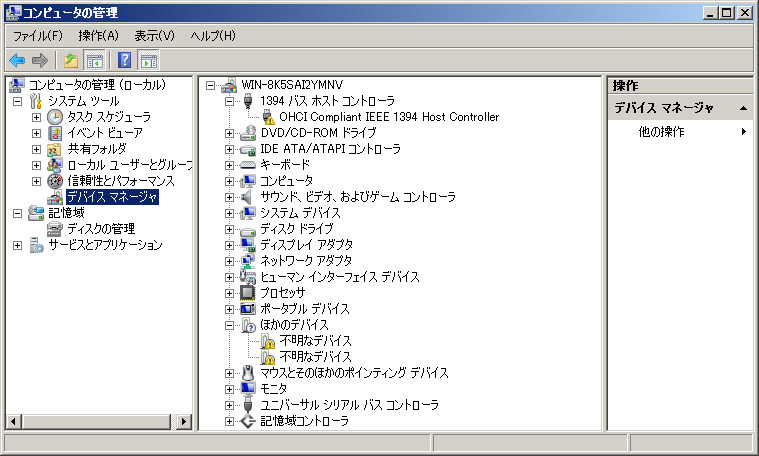The width and height of the screenshot is (759, 456).
Task: Click the モニタ monitor icon
Action: point(248,389)
